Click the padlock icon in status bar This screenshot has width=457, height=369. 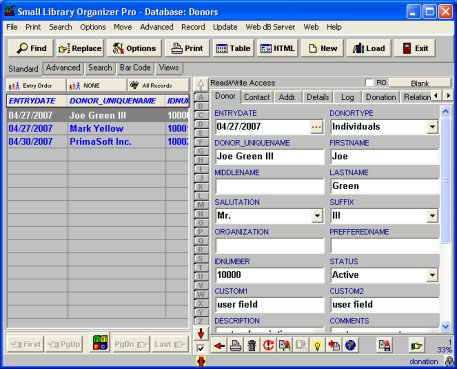[x=449, y=361]
